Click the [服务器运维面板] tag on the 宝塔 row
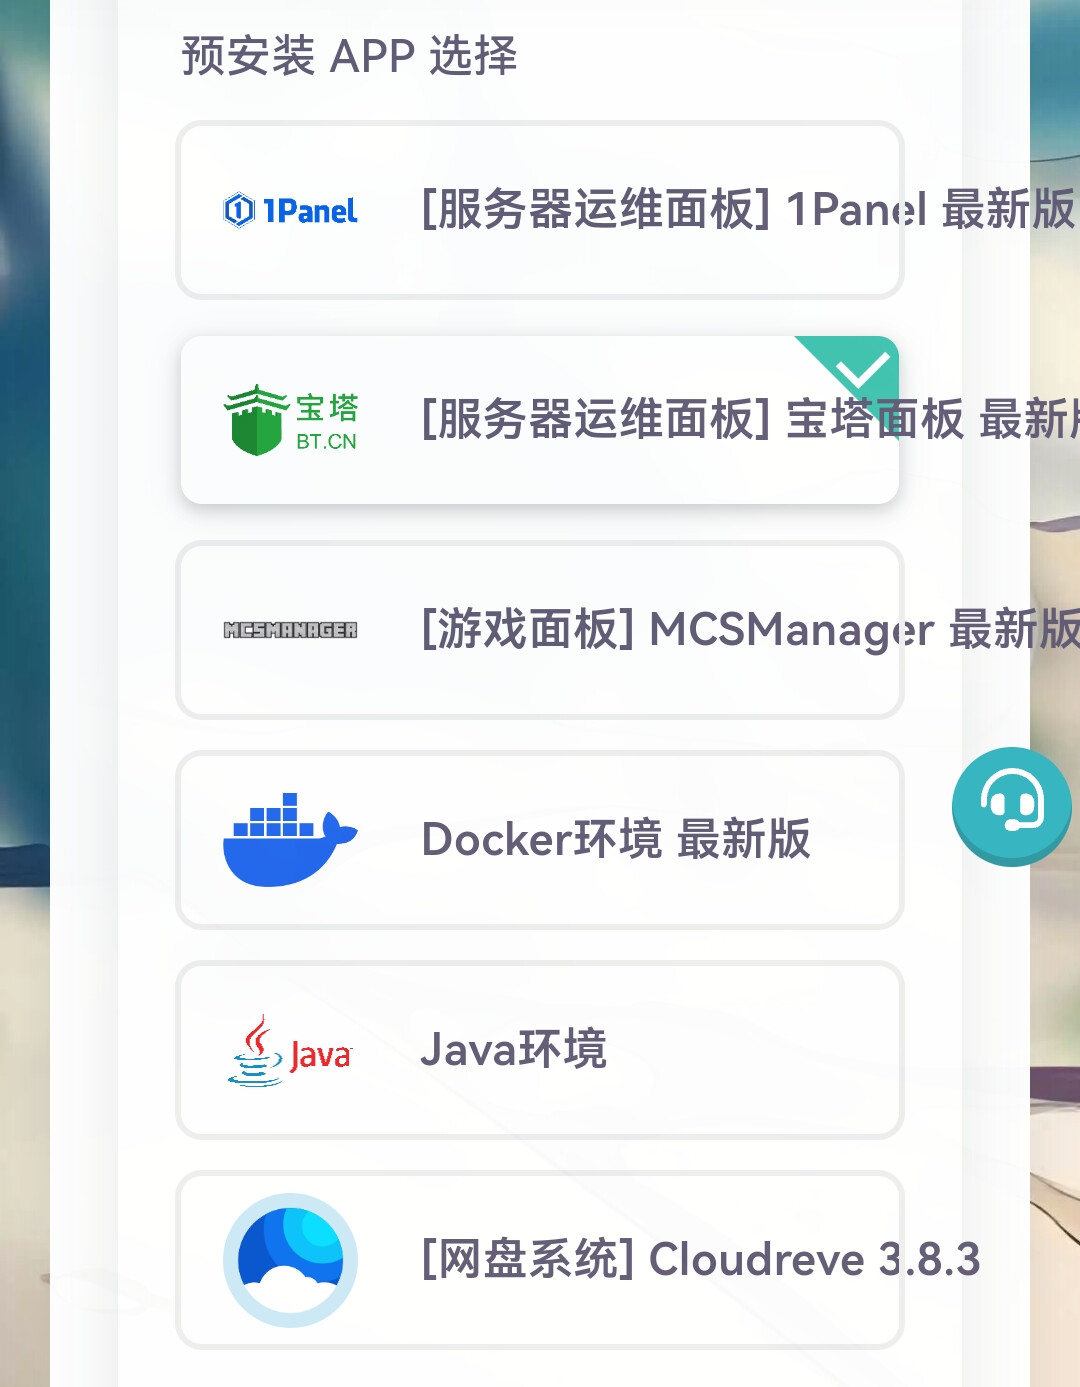Image resolution: width=1080 pixels, height=1387 pixels. coord(596,420)
